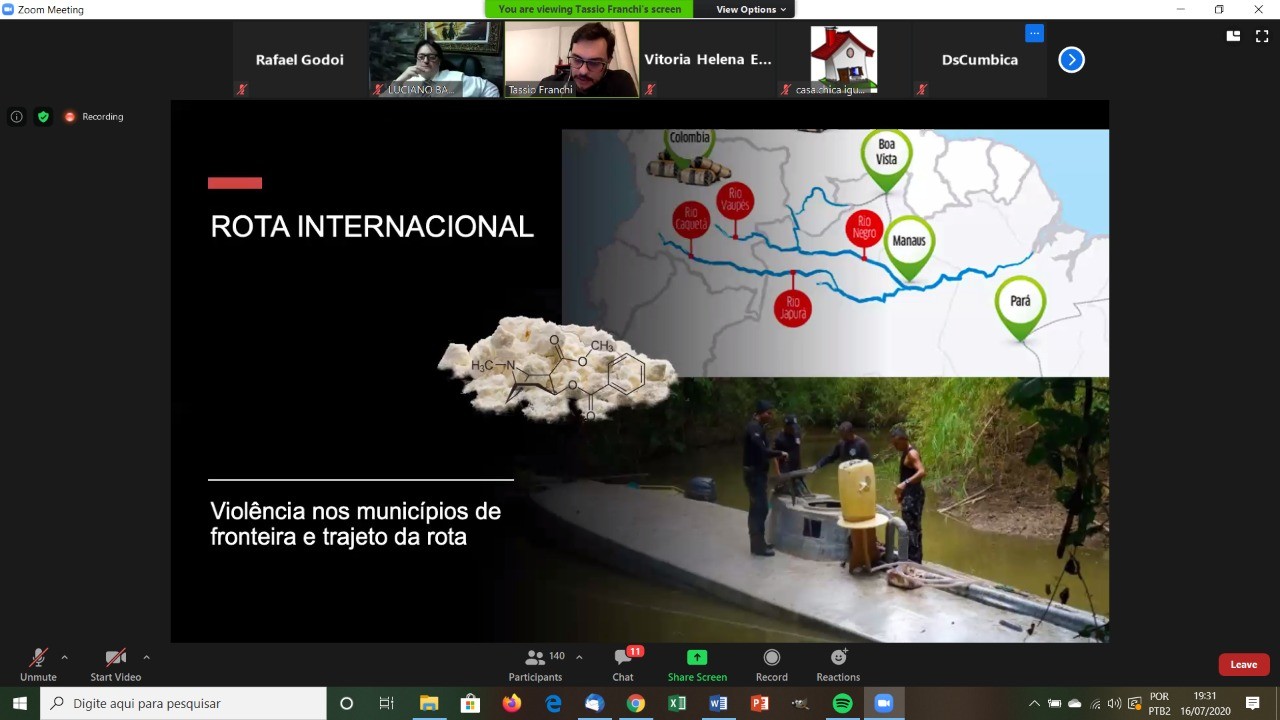1280x720 pixels.
Task: Toggle camera with Start Video
Action: point(116,664)
